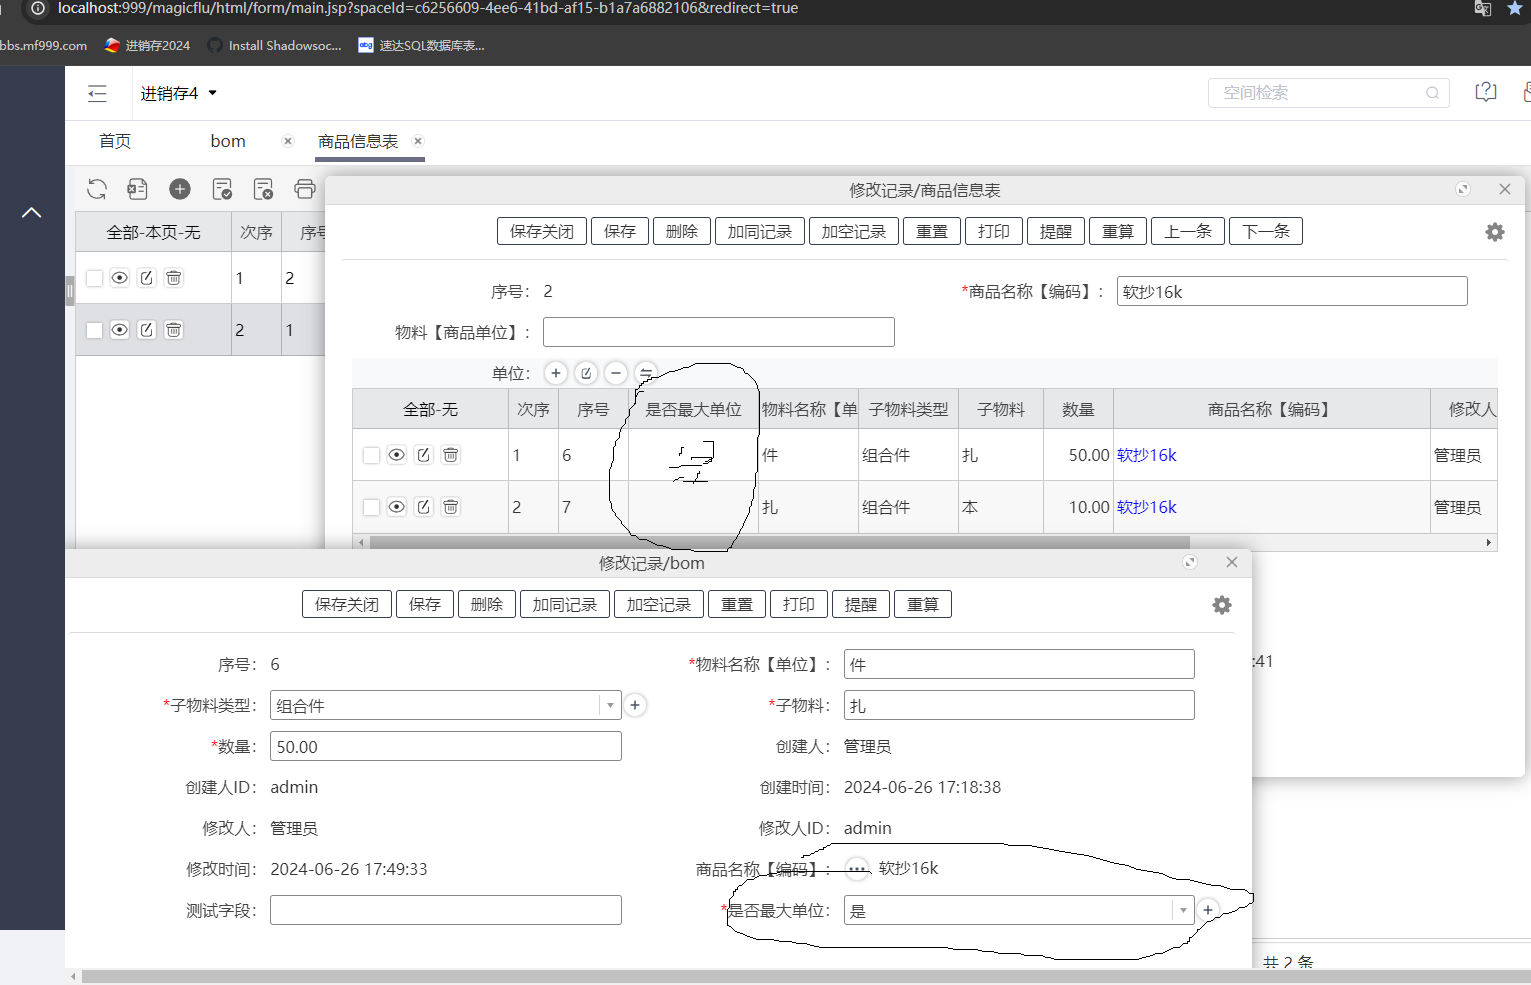Open the 进销存2024 bookmark
The height and width of the screenshot is (985, 1531).
pos(148,45)
